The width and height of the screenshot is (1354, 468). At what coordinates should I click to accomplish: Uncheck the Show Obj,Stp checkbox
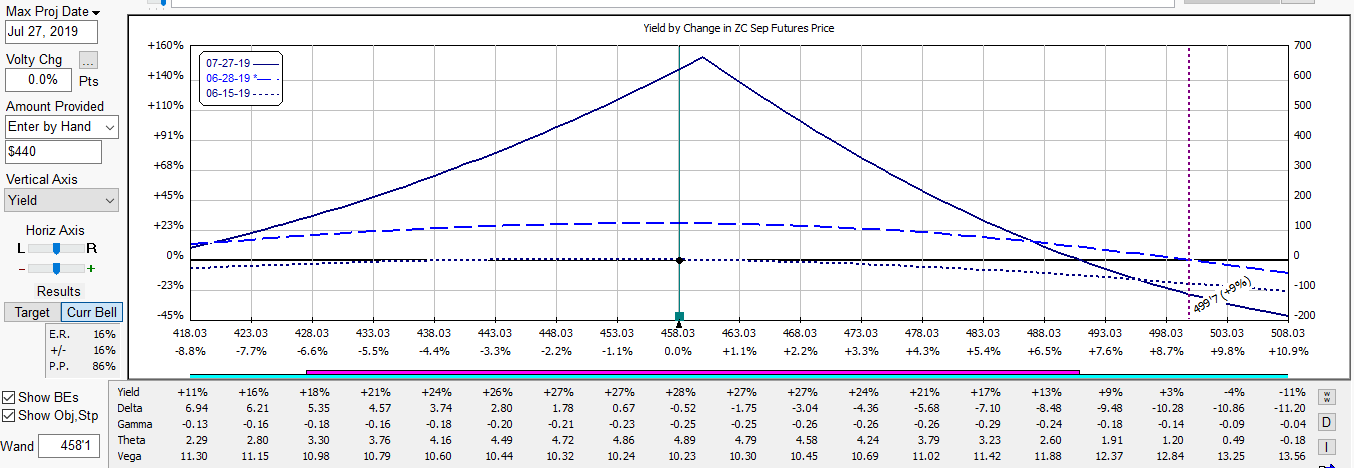pos(9,416)
